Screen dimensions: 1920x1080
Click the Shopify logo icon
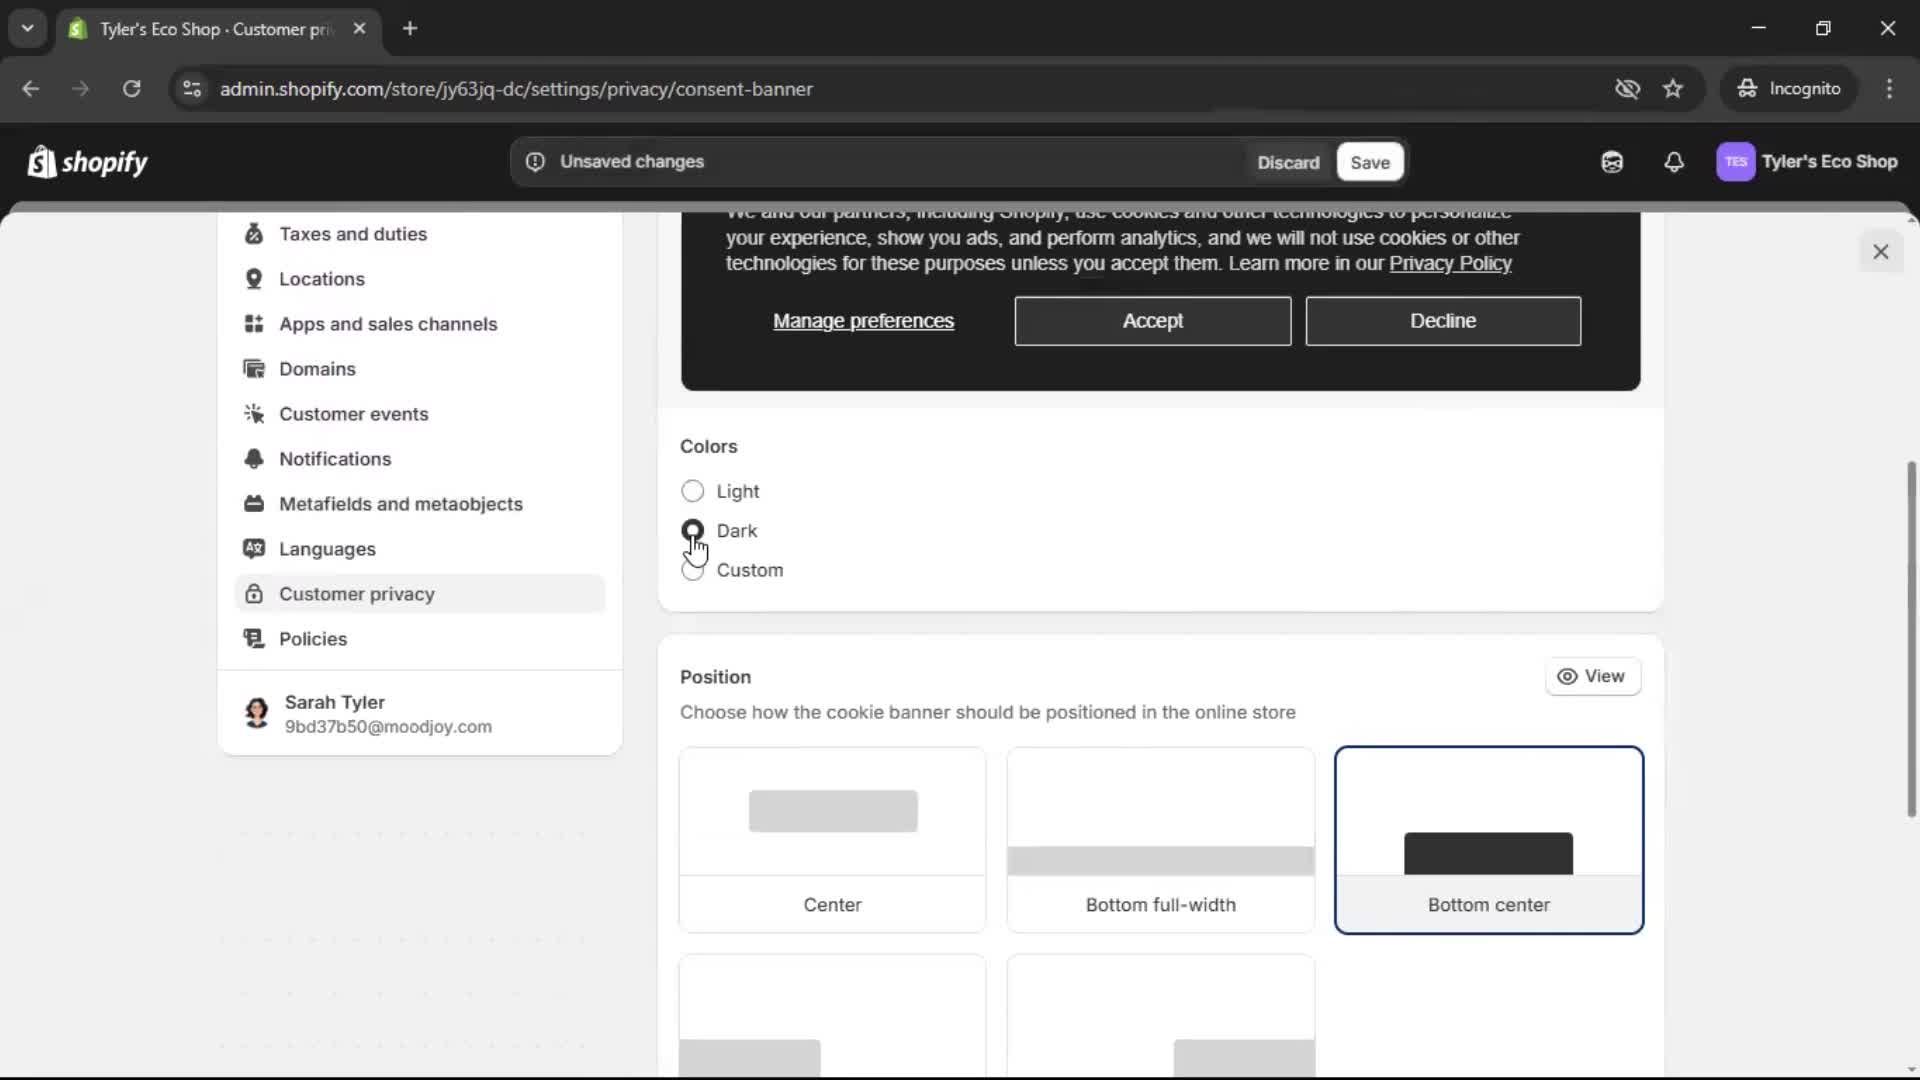42,162
